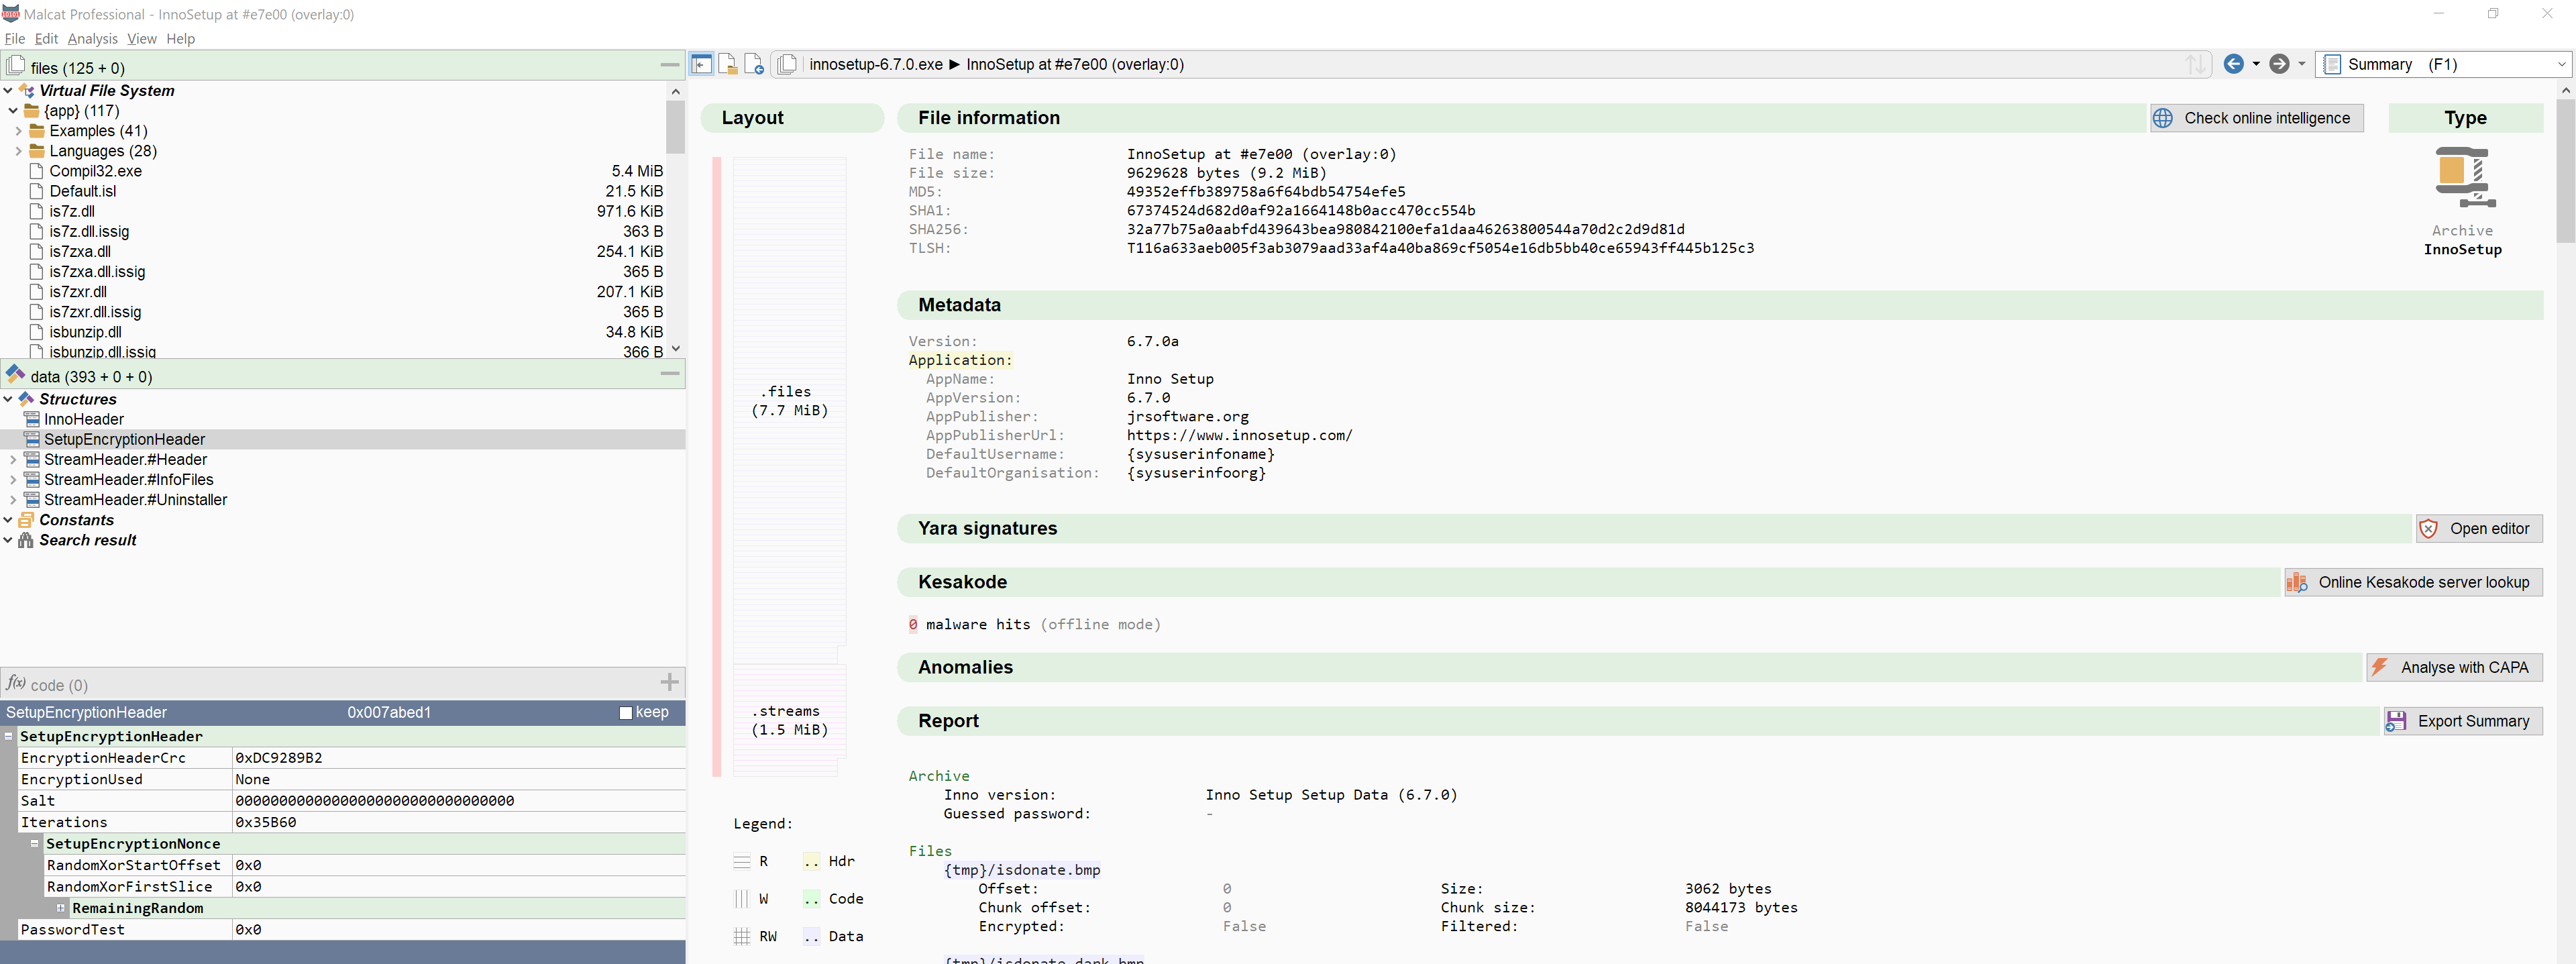Expand the RemainingRandom structure field
2576x964 pixels.
click(x=60, y=908)
